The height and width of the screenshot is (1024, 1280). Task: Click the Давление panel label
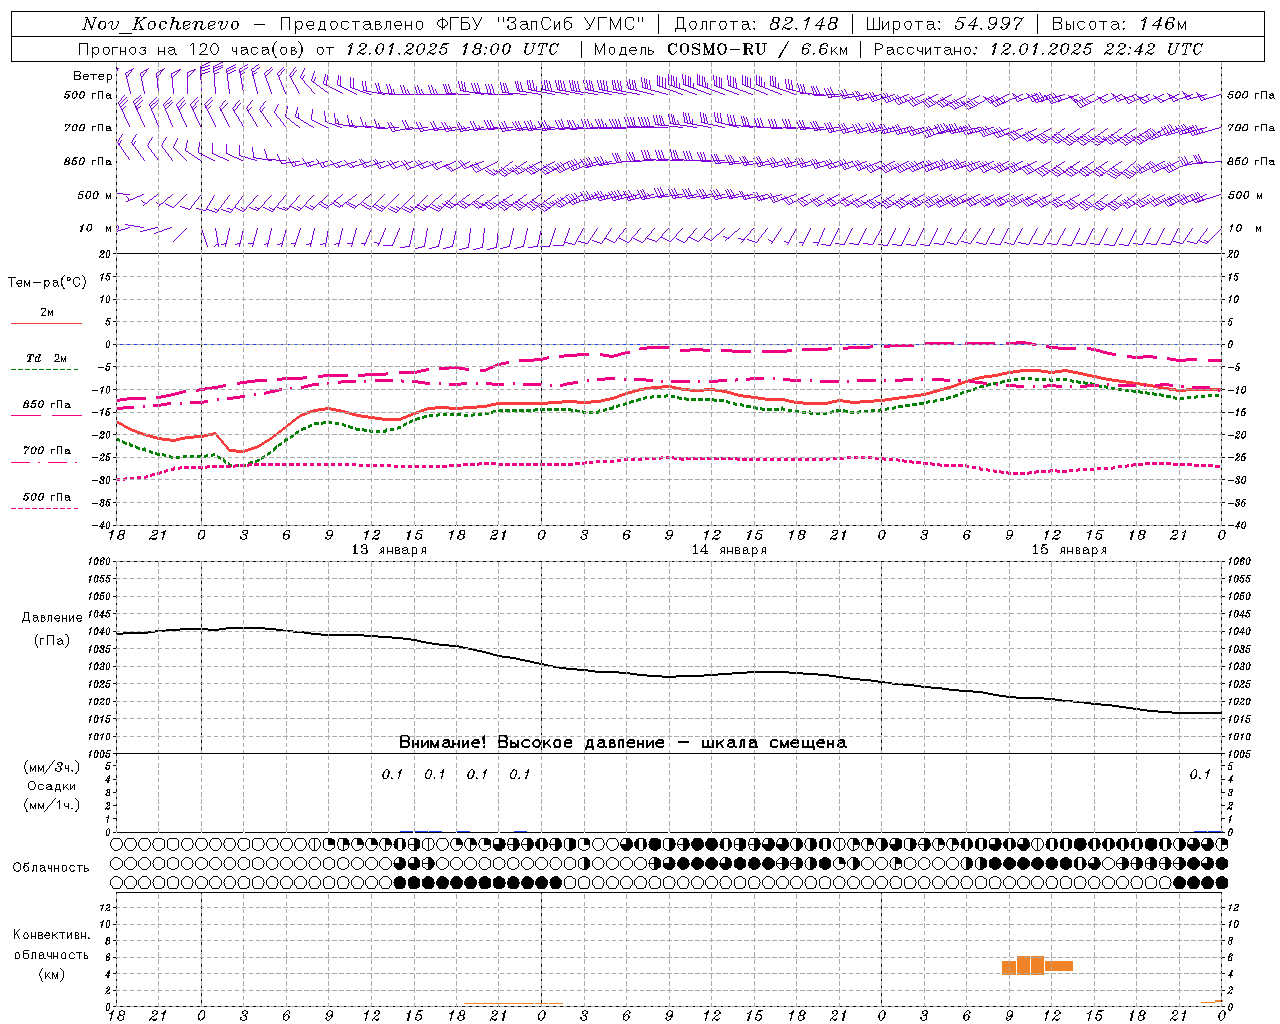click(x=51, y=619)
